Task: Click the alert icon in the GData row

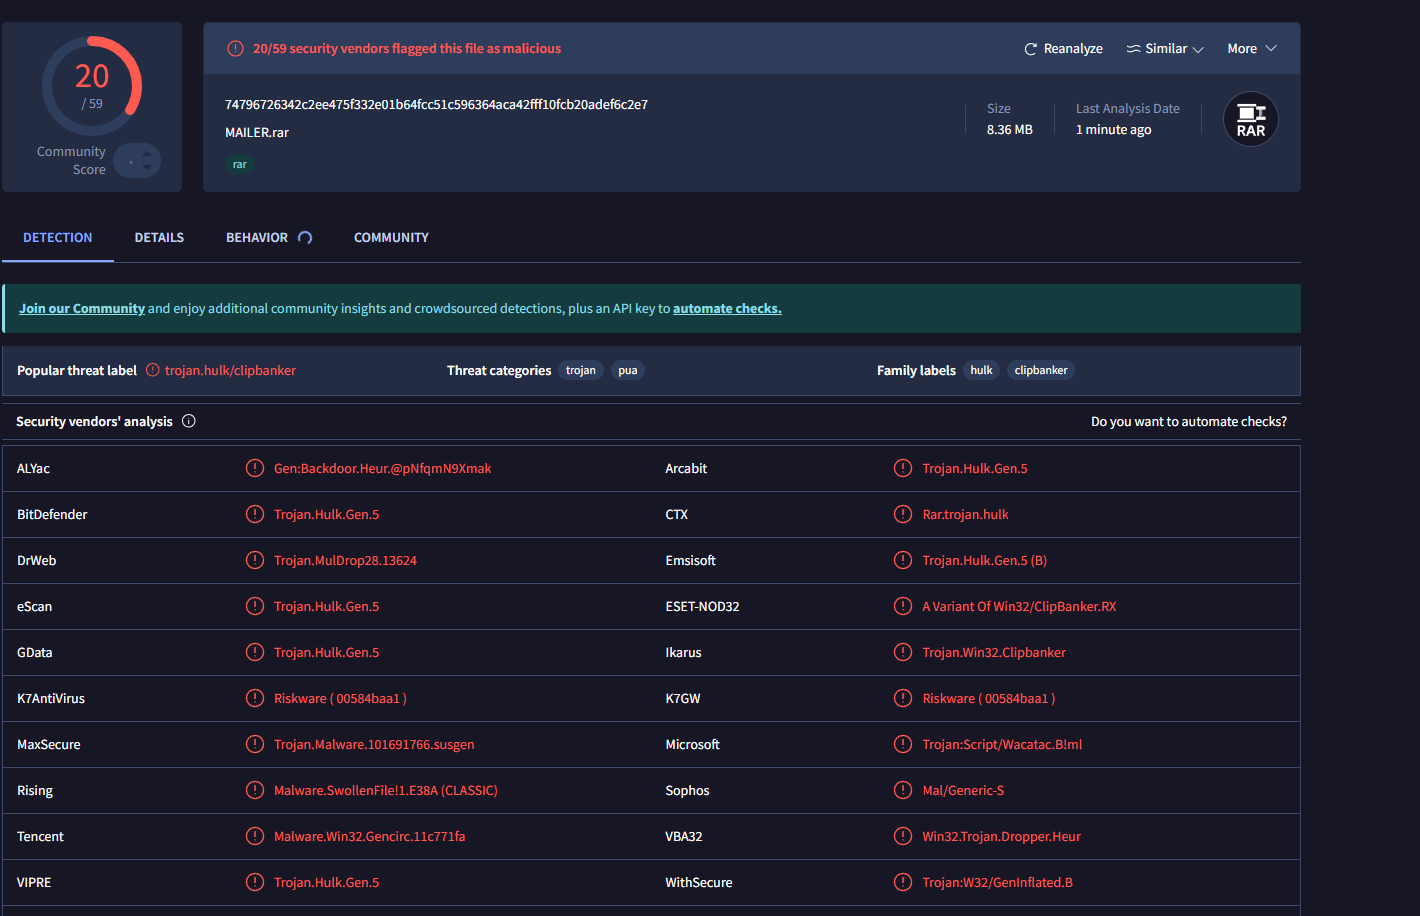Action: [x=255, y=652]
